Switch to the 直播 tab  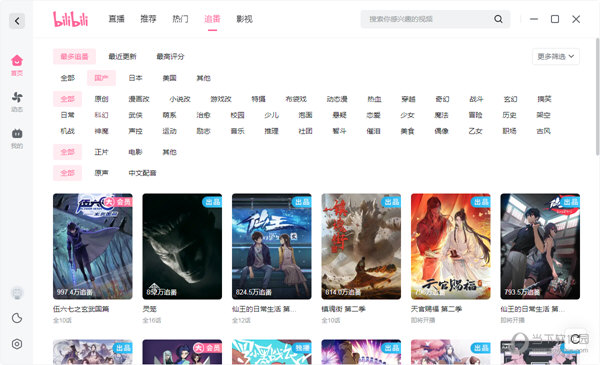[x=116, y=19]
